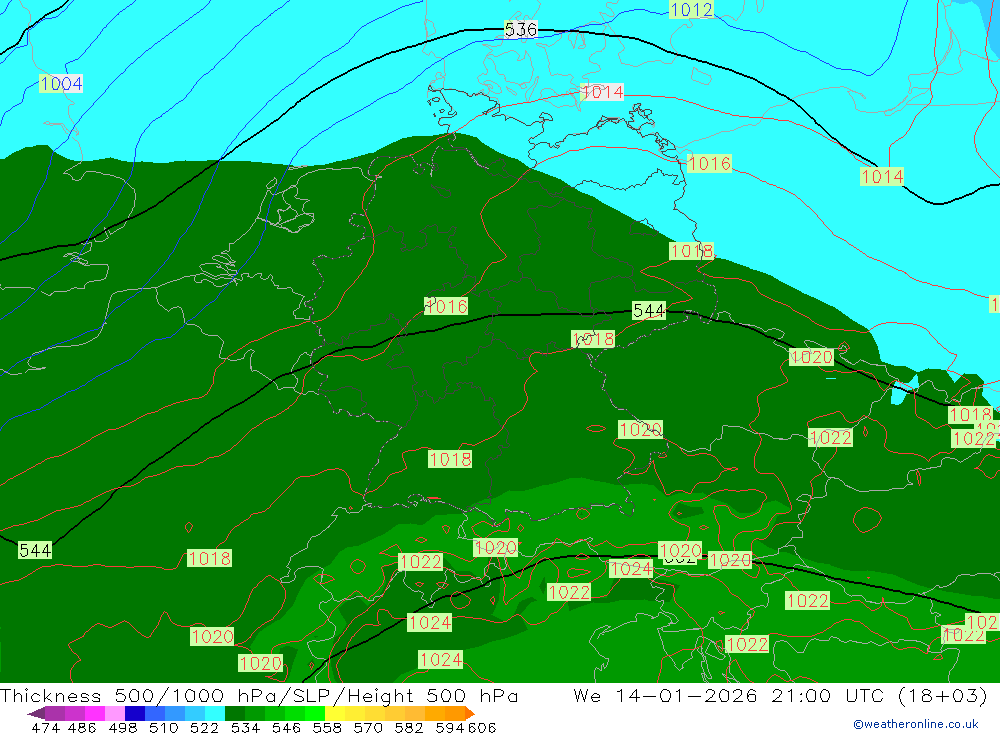Click the legend value 474
The height and width of the screenshot is (733, 1000).
click(45, 728)
